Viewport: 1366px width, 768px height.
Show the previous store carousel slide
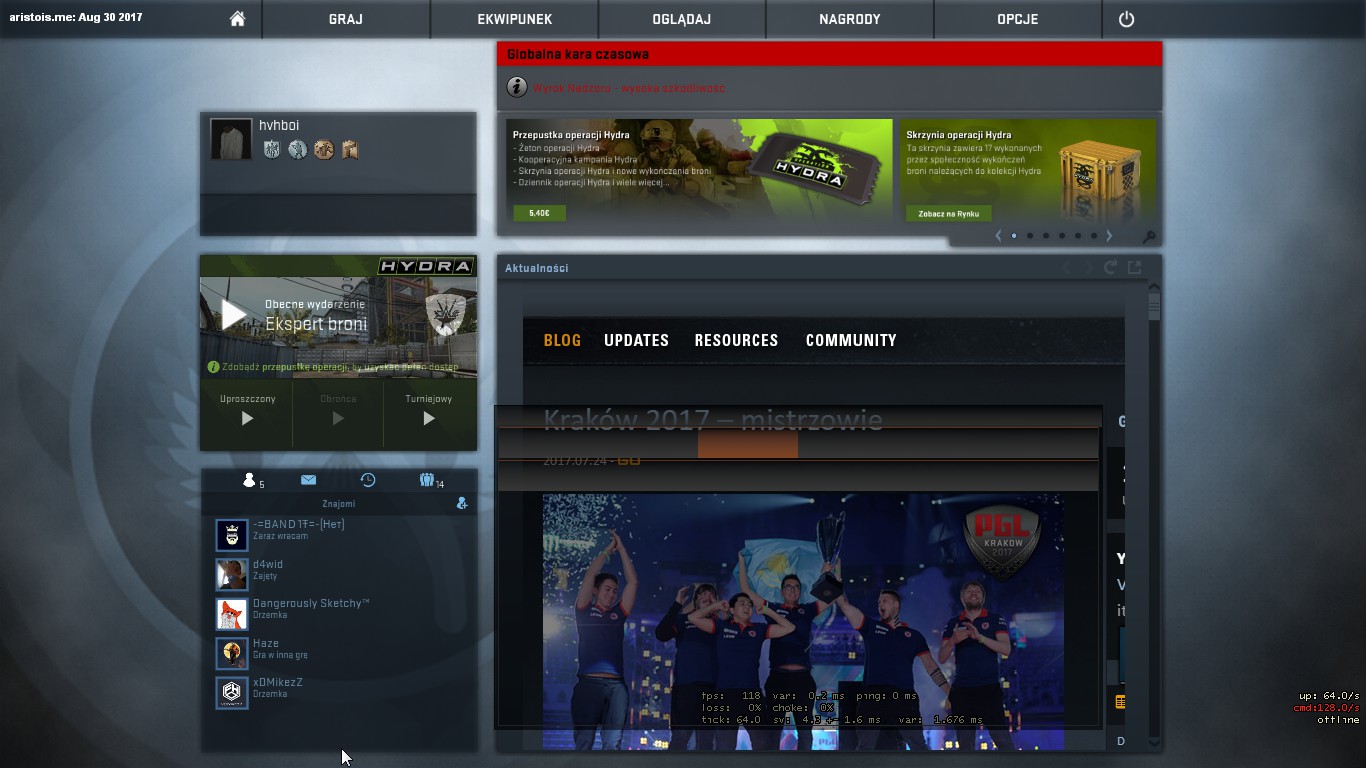pyautogui.click(x=998, y=236)
